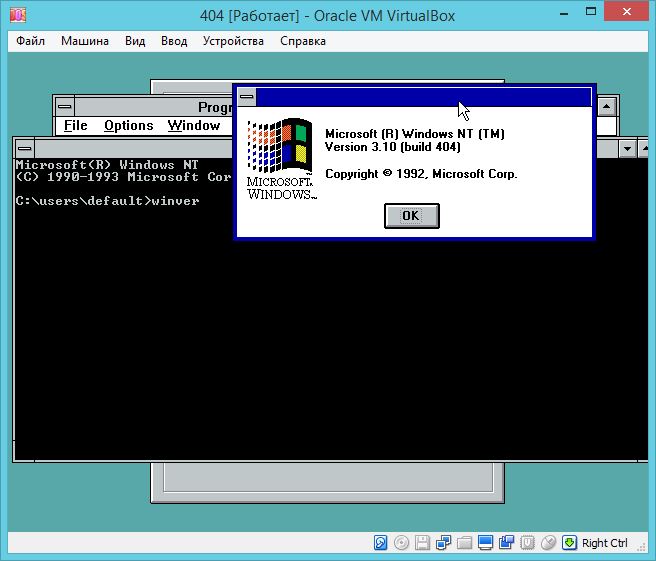Click the display monitor indicator icon
This screenshot has width=656, height=561.
[x=485, y=543]
